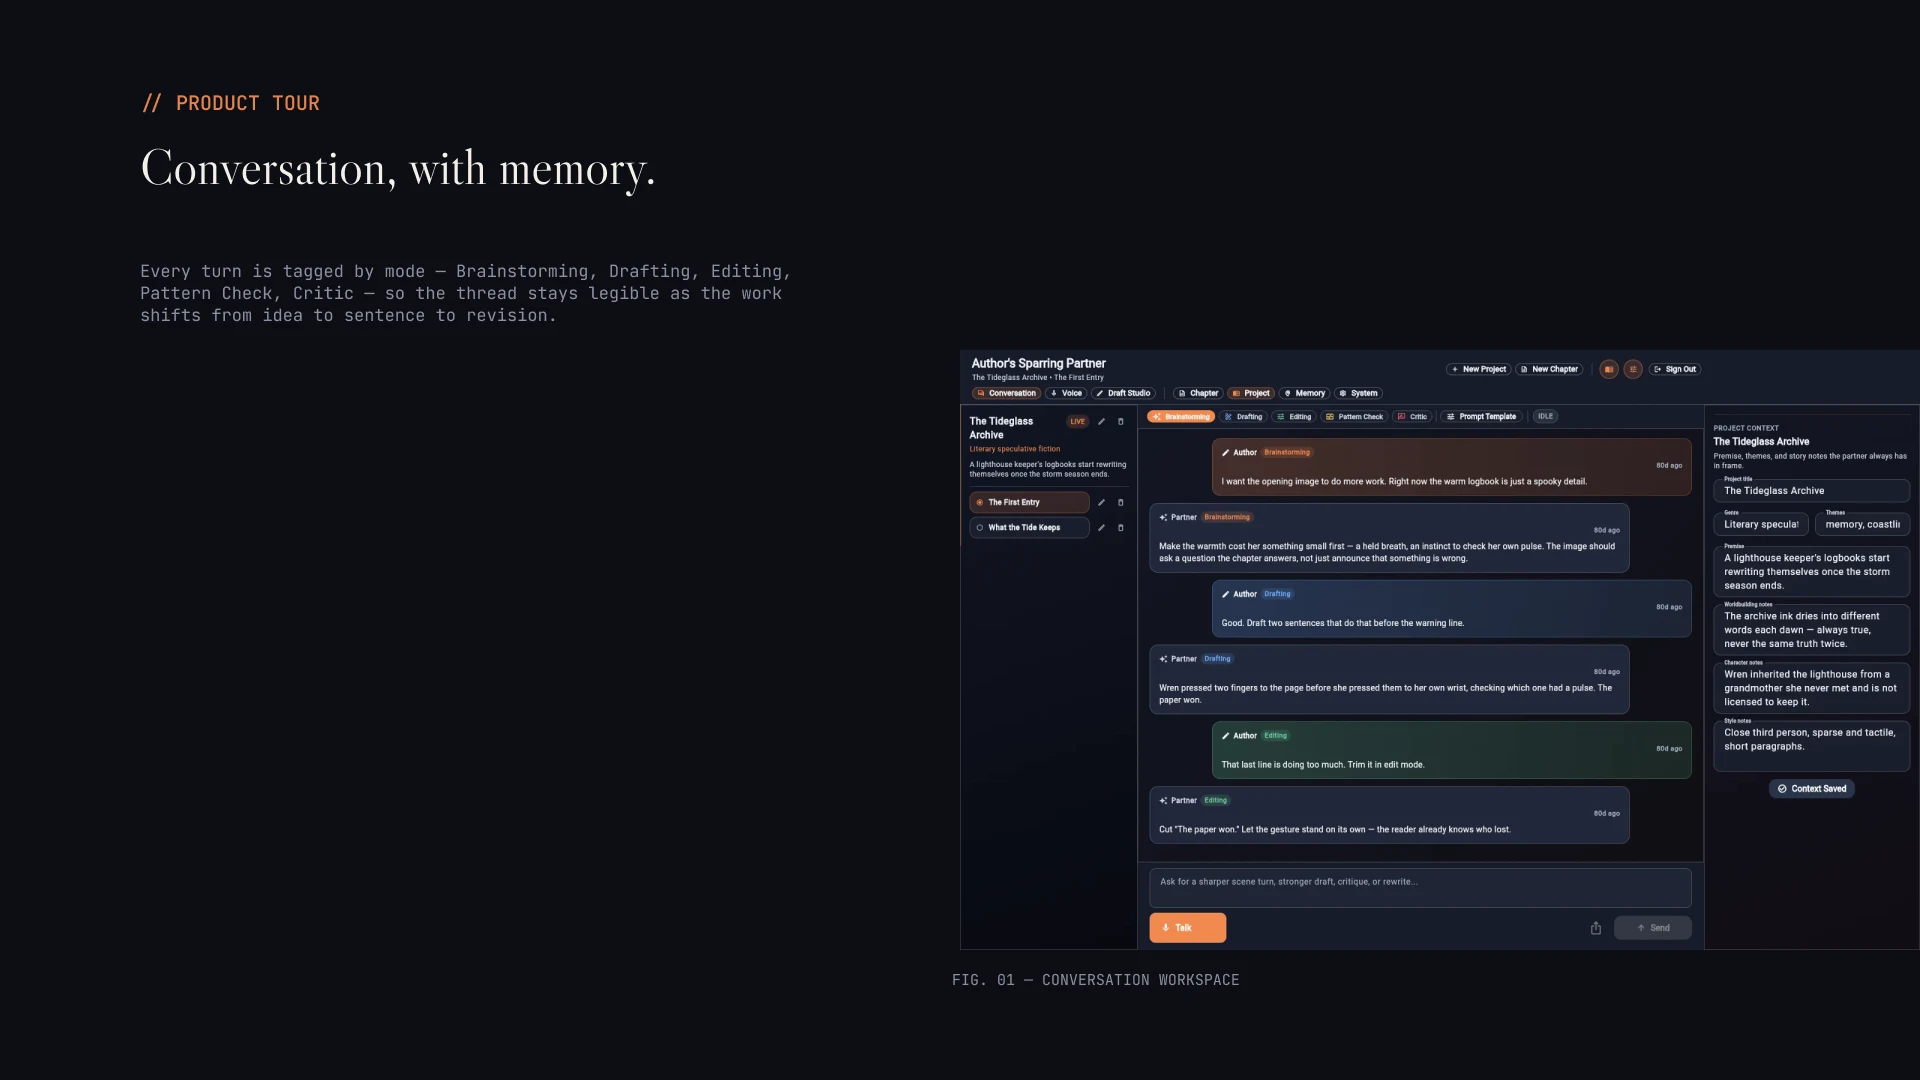1920x1080 pixels.
Task: Click the 'Author's Sparring Partner' app title
Action: [1038, 364]
